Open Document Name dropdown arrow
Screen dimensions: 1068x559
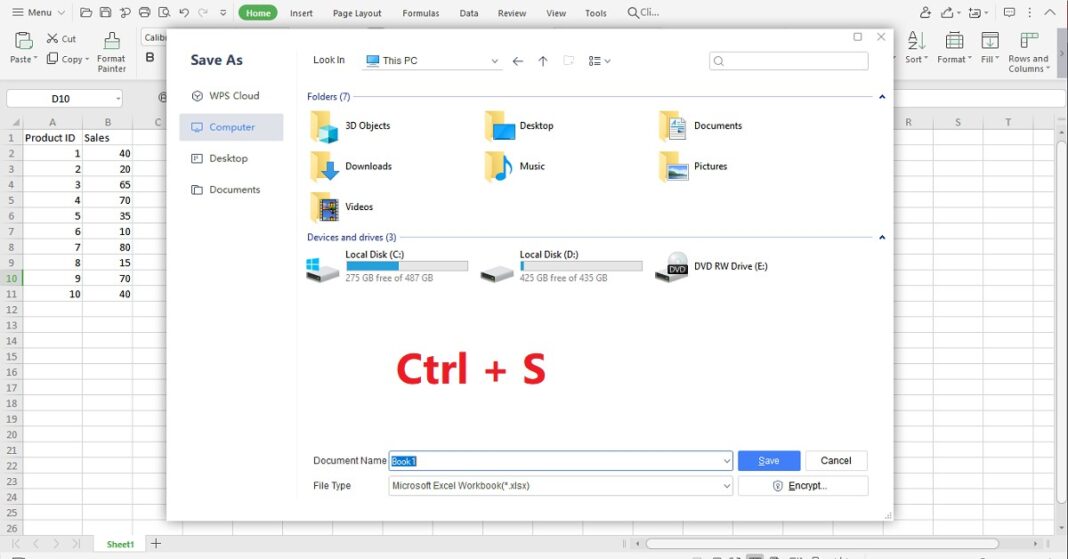(726, 461)
